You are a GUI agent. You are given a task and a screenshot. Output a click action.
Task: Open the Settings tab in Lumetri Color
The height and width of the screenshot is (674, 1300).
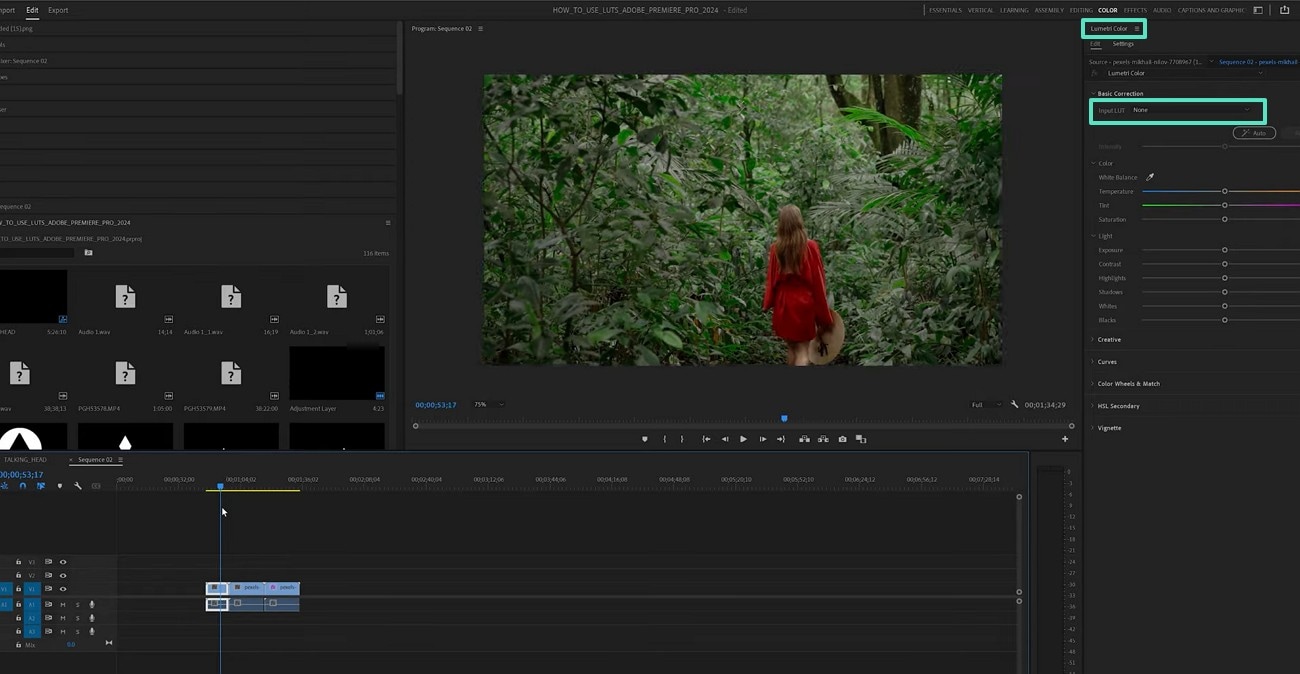pyautogui.click(x=1123, y=44)
